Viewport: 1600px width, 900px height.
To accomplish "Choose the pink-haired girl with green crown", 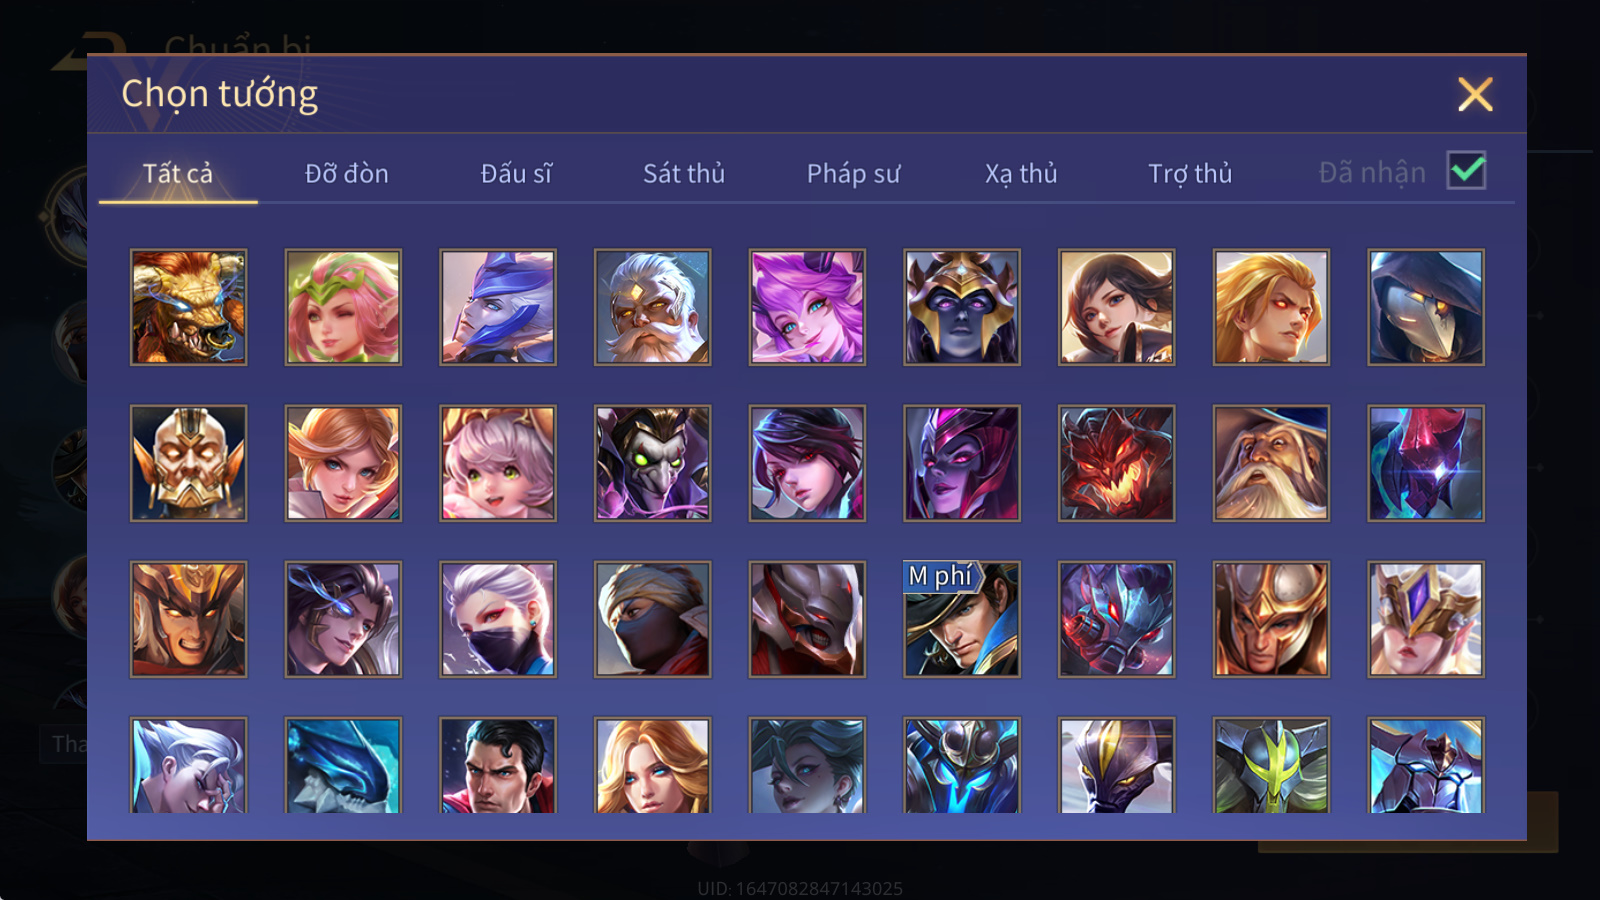I will coord(343,307).
